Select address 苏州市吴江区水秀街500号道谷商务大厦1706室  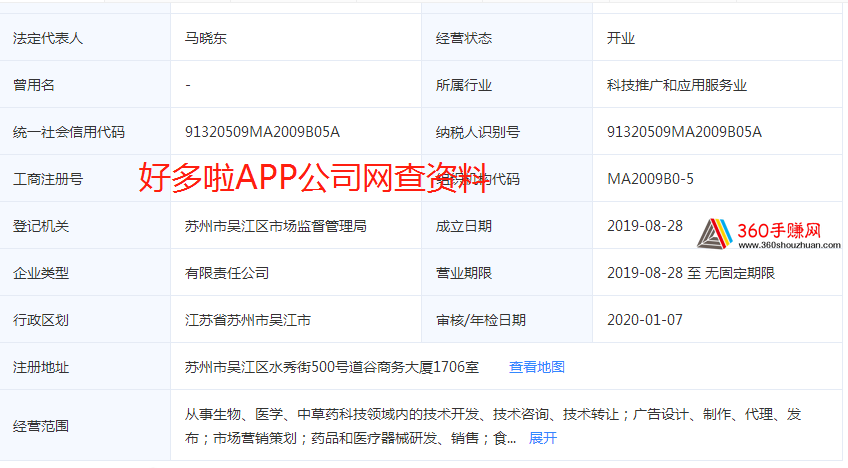click(332, 367)
